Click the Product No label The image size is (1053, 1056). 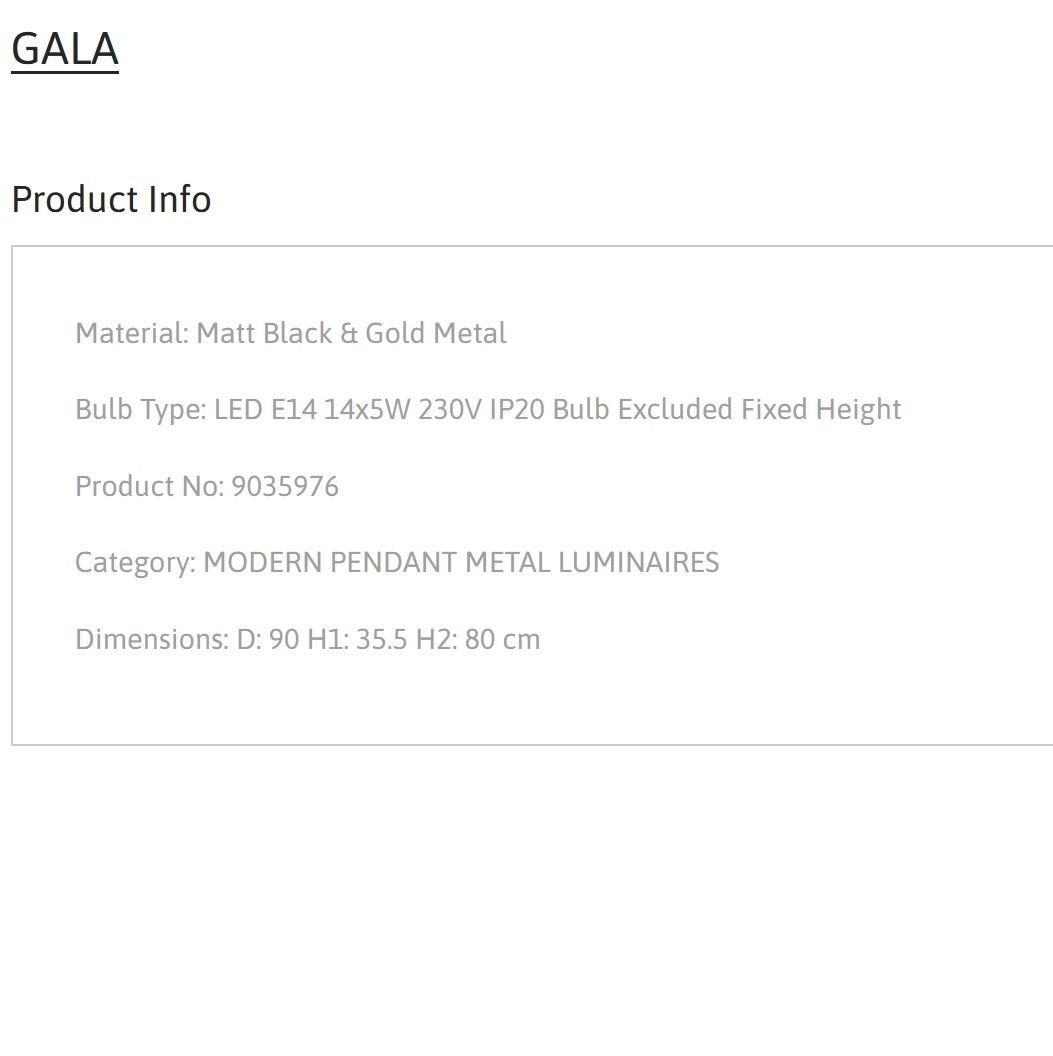click(x=149, y=486)
